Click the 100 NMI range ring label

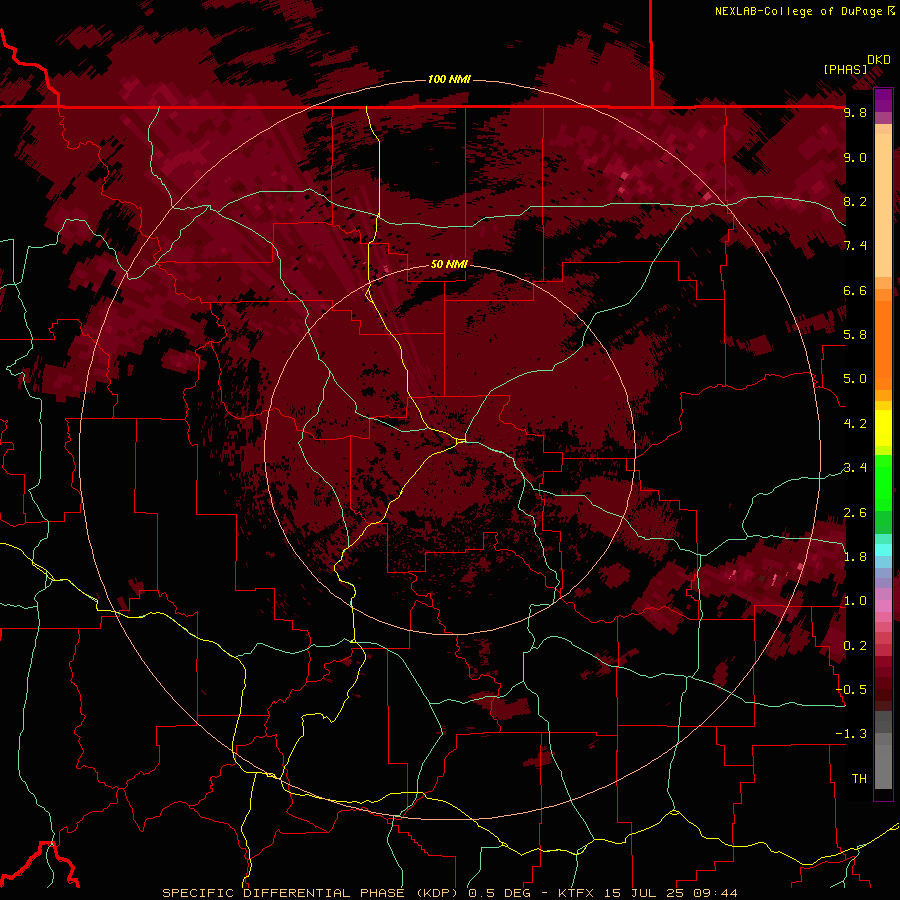tap(449, 79)
